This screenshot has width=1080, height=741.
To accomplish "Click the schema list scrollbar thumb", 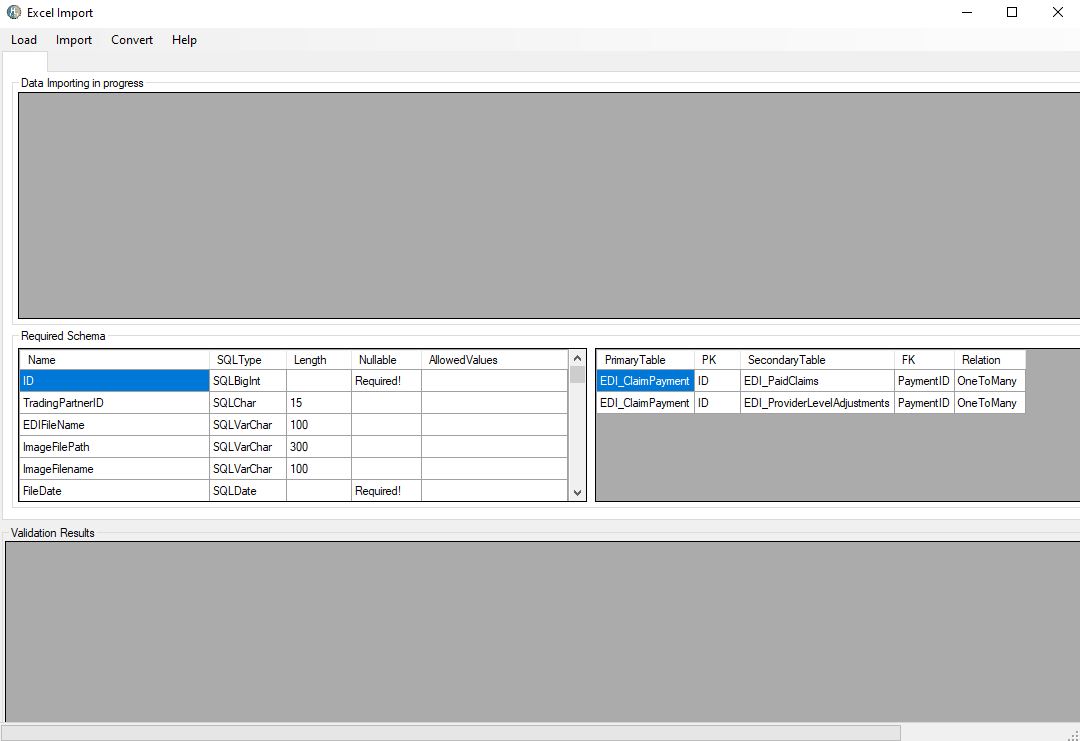I will pyautogui.click(x=577, y=375).
